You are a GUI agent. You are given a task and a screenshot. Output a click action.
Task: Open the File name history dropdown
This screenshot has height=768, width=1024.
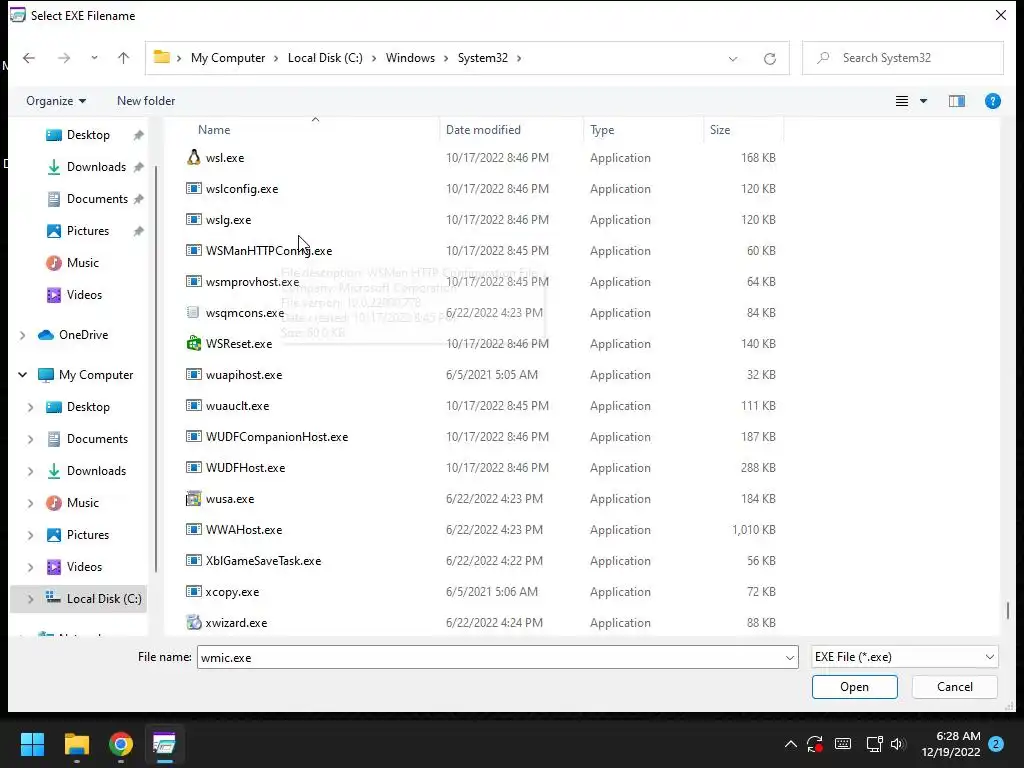pos(790,657)
